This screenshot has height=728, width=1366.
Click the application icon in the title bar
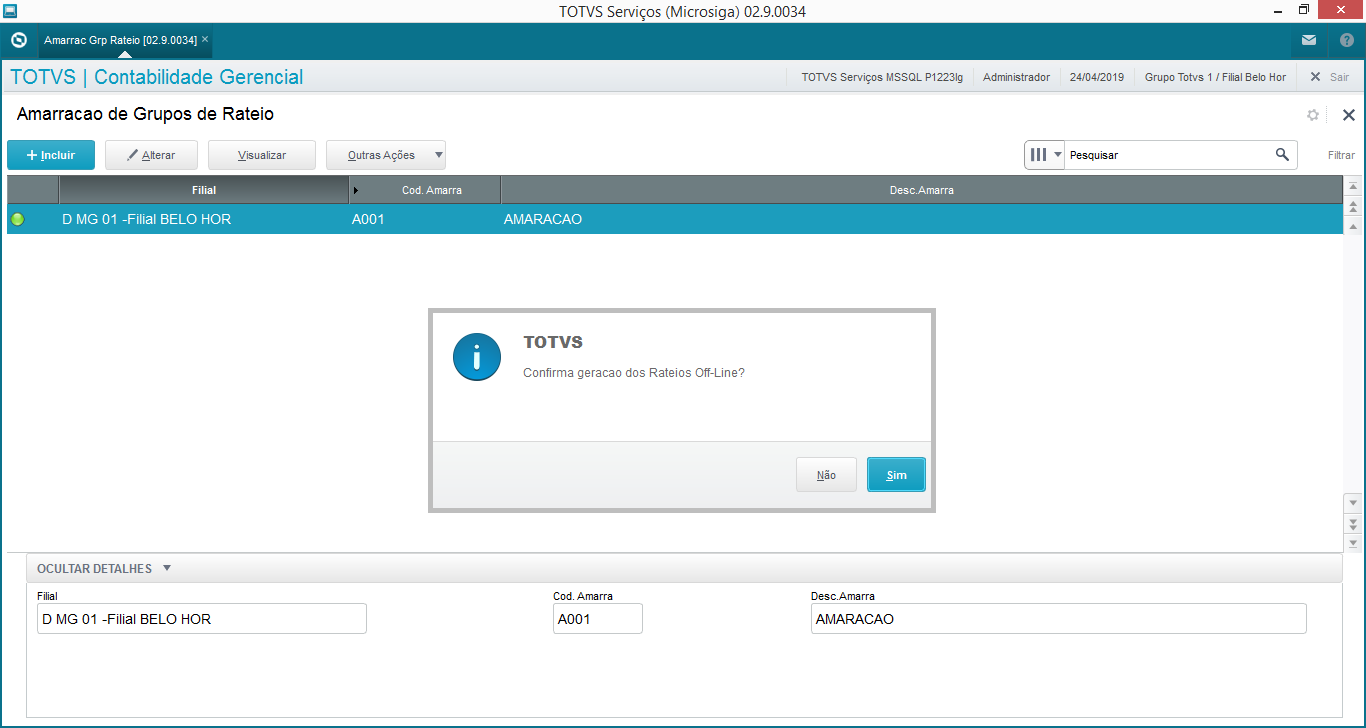point(10,11)
